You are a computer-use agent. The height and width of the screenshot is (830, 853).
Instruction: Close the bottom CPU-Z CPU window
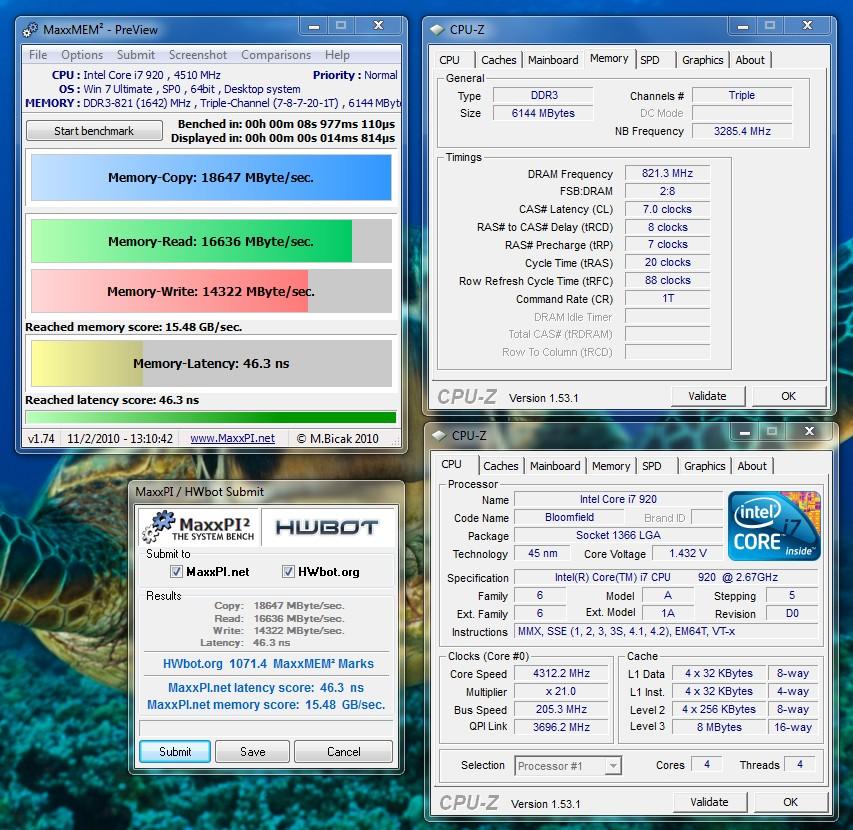click(810, 432)
